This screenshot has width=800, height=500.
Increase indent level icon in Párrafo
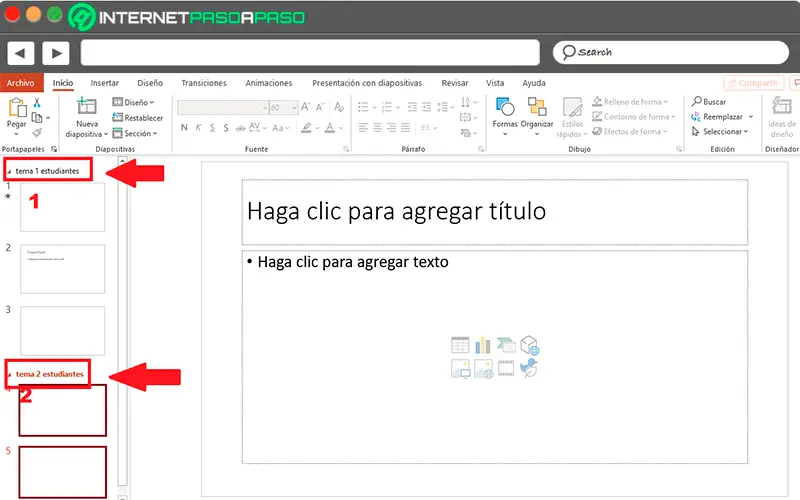coord(427,107)
